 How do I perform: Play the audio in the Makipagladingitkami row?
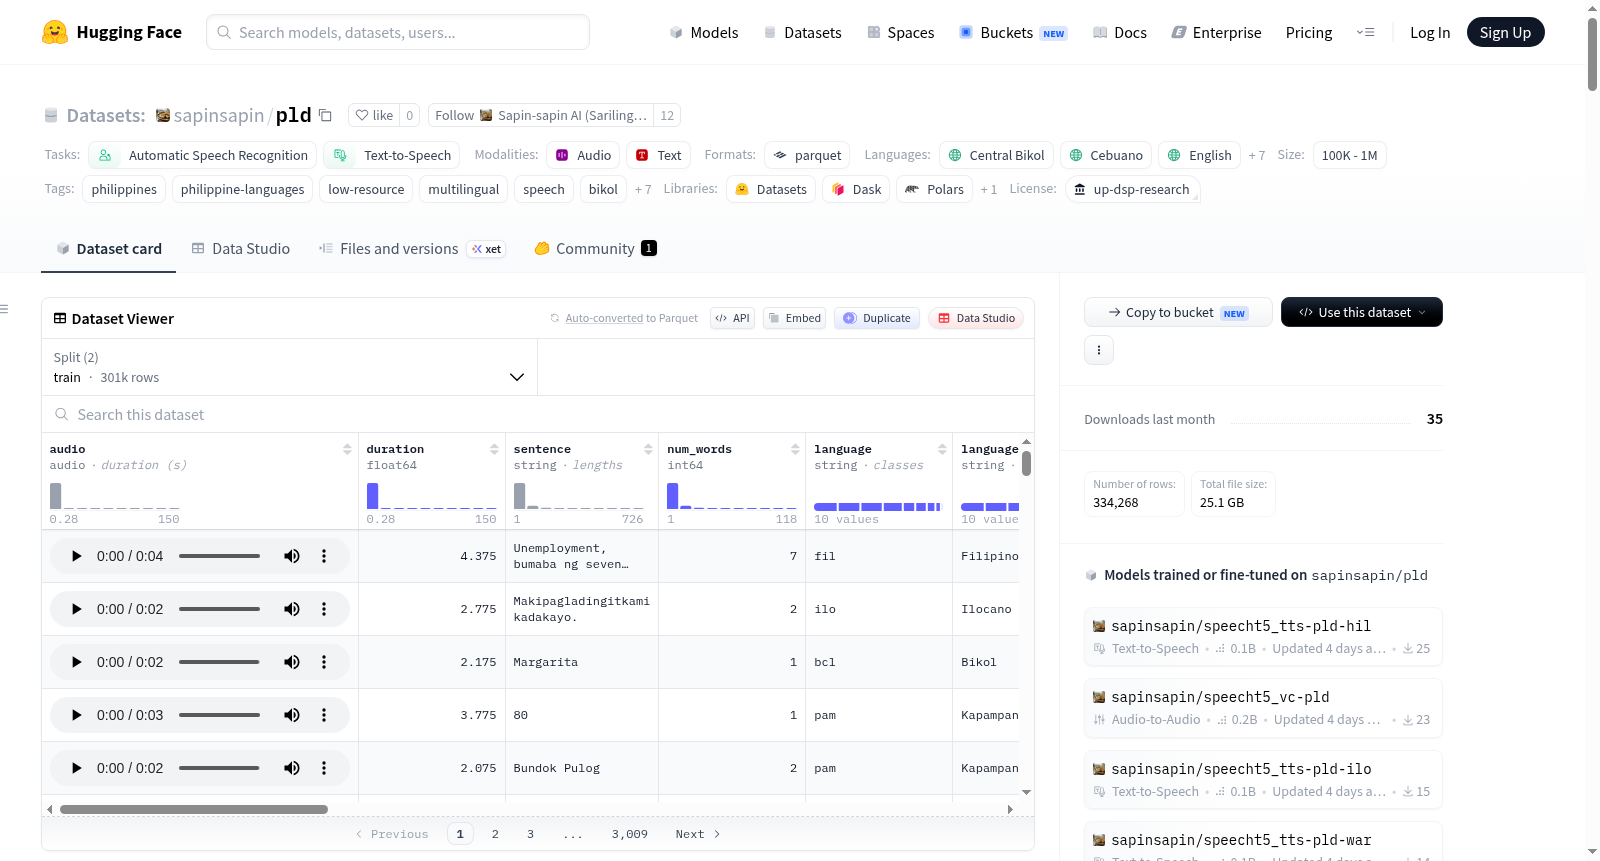coord(76,609)
